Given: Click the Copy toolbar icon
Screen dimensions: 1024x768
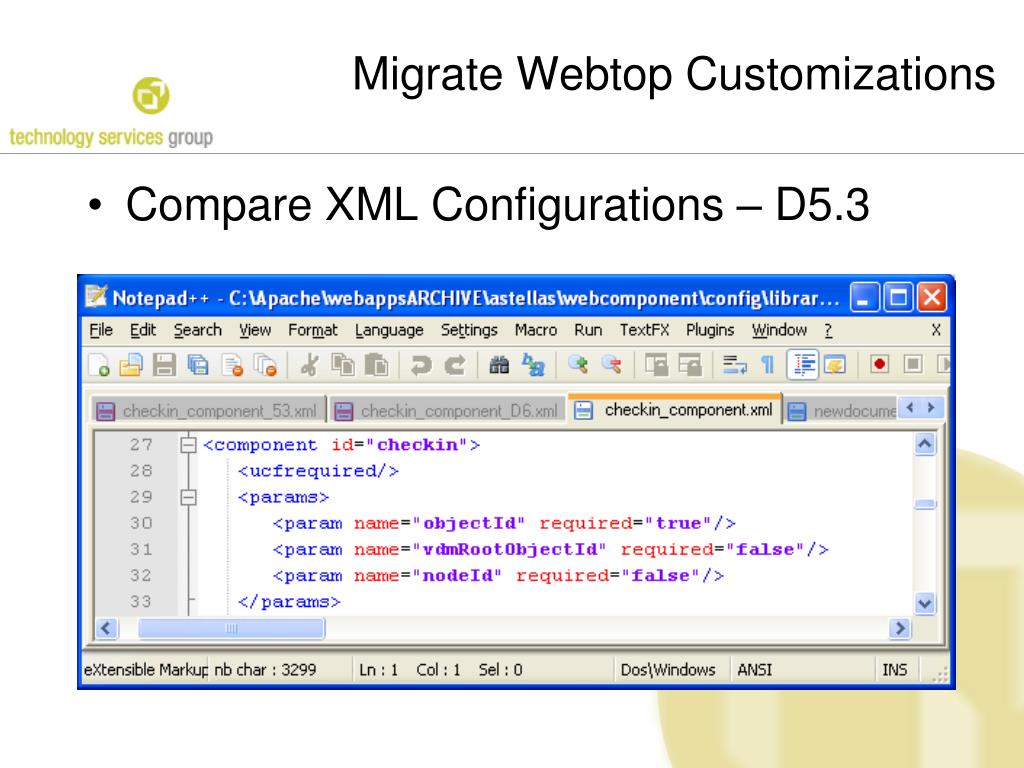Looking at the screenshot, I should pos(343,364).
